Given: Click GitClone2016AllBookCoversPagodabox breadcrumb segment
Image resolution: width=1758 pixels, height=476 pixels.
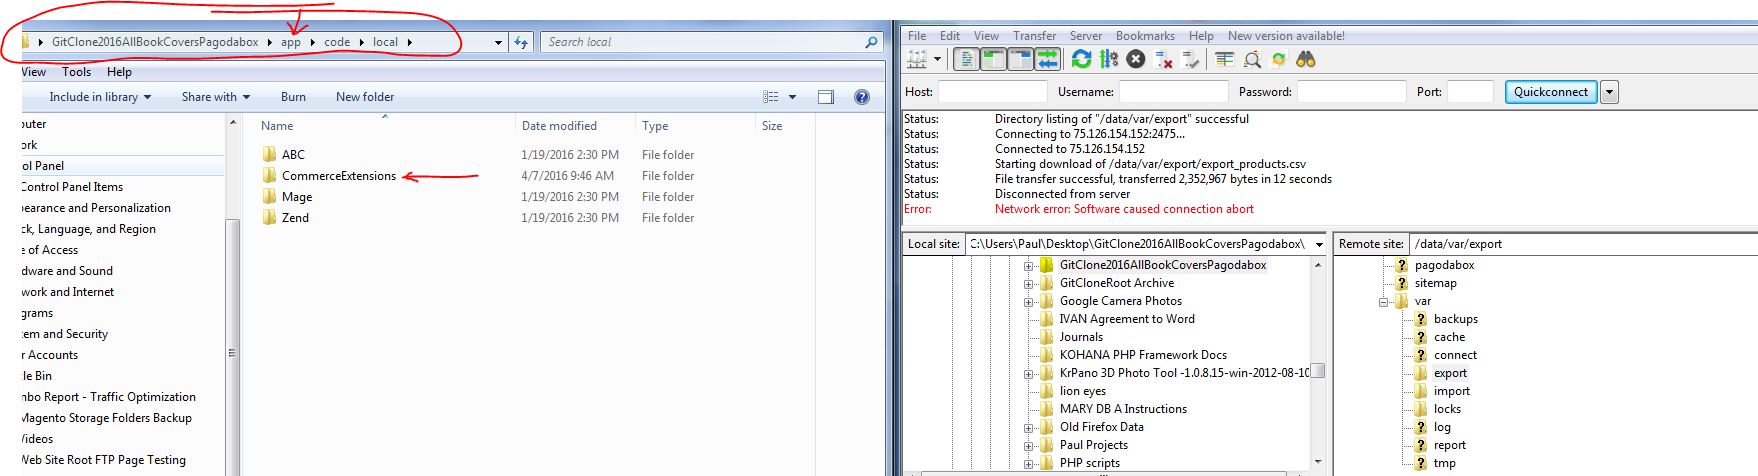Looking at the screenshot, I should [155, 42].
